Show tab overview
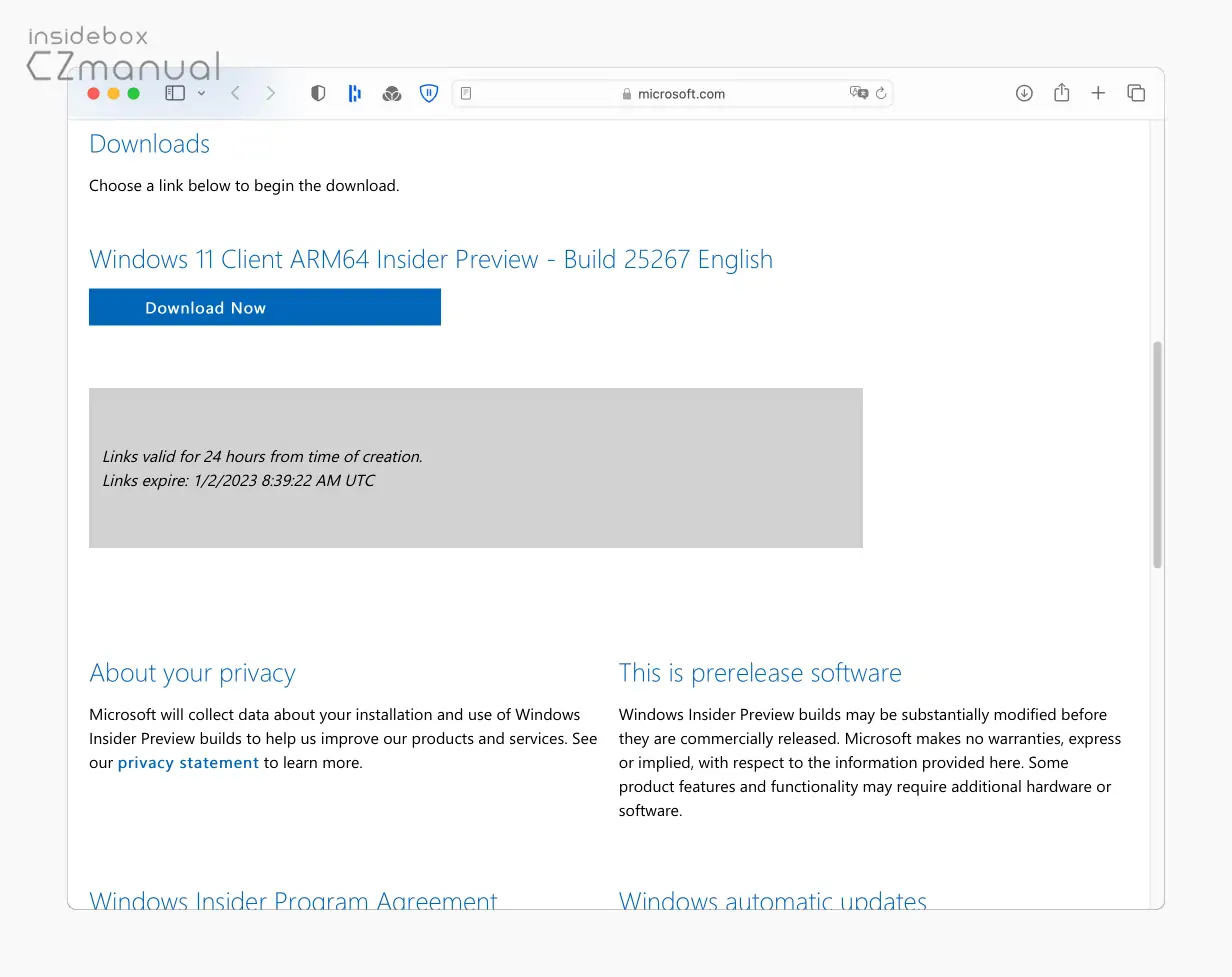The image size is (1232, 977). [1136, 93]
